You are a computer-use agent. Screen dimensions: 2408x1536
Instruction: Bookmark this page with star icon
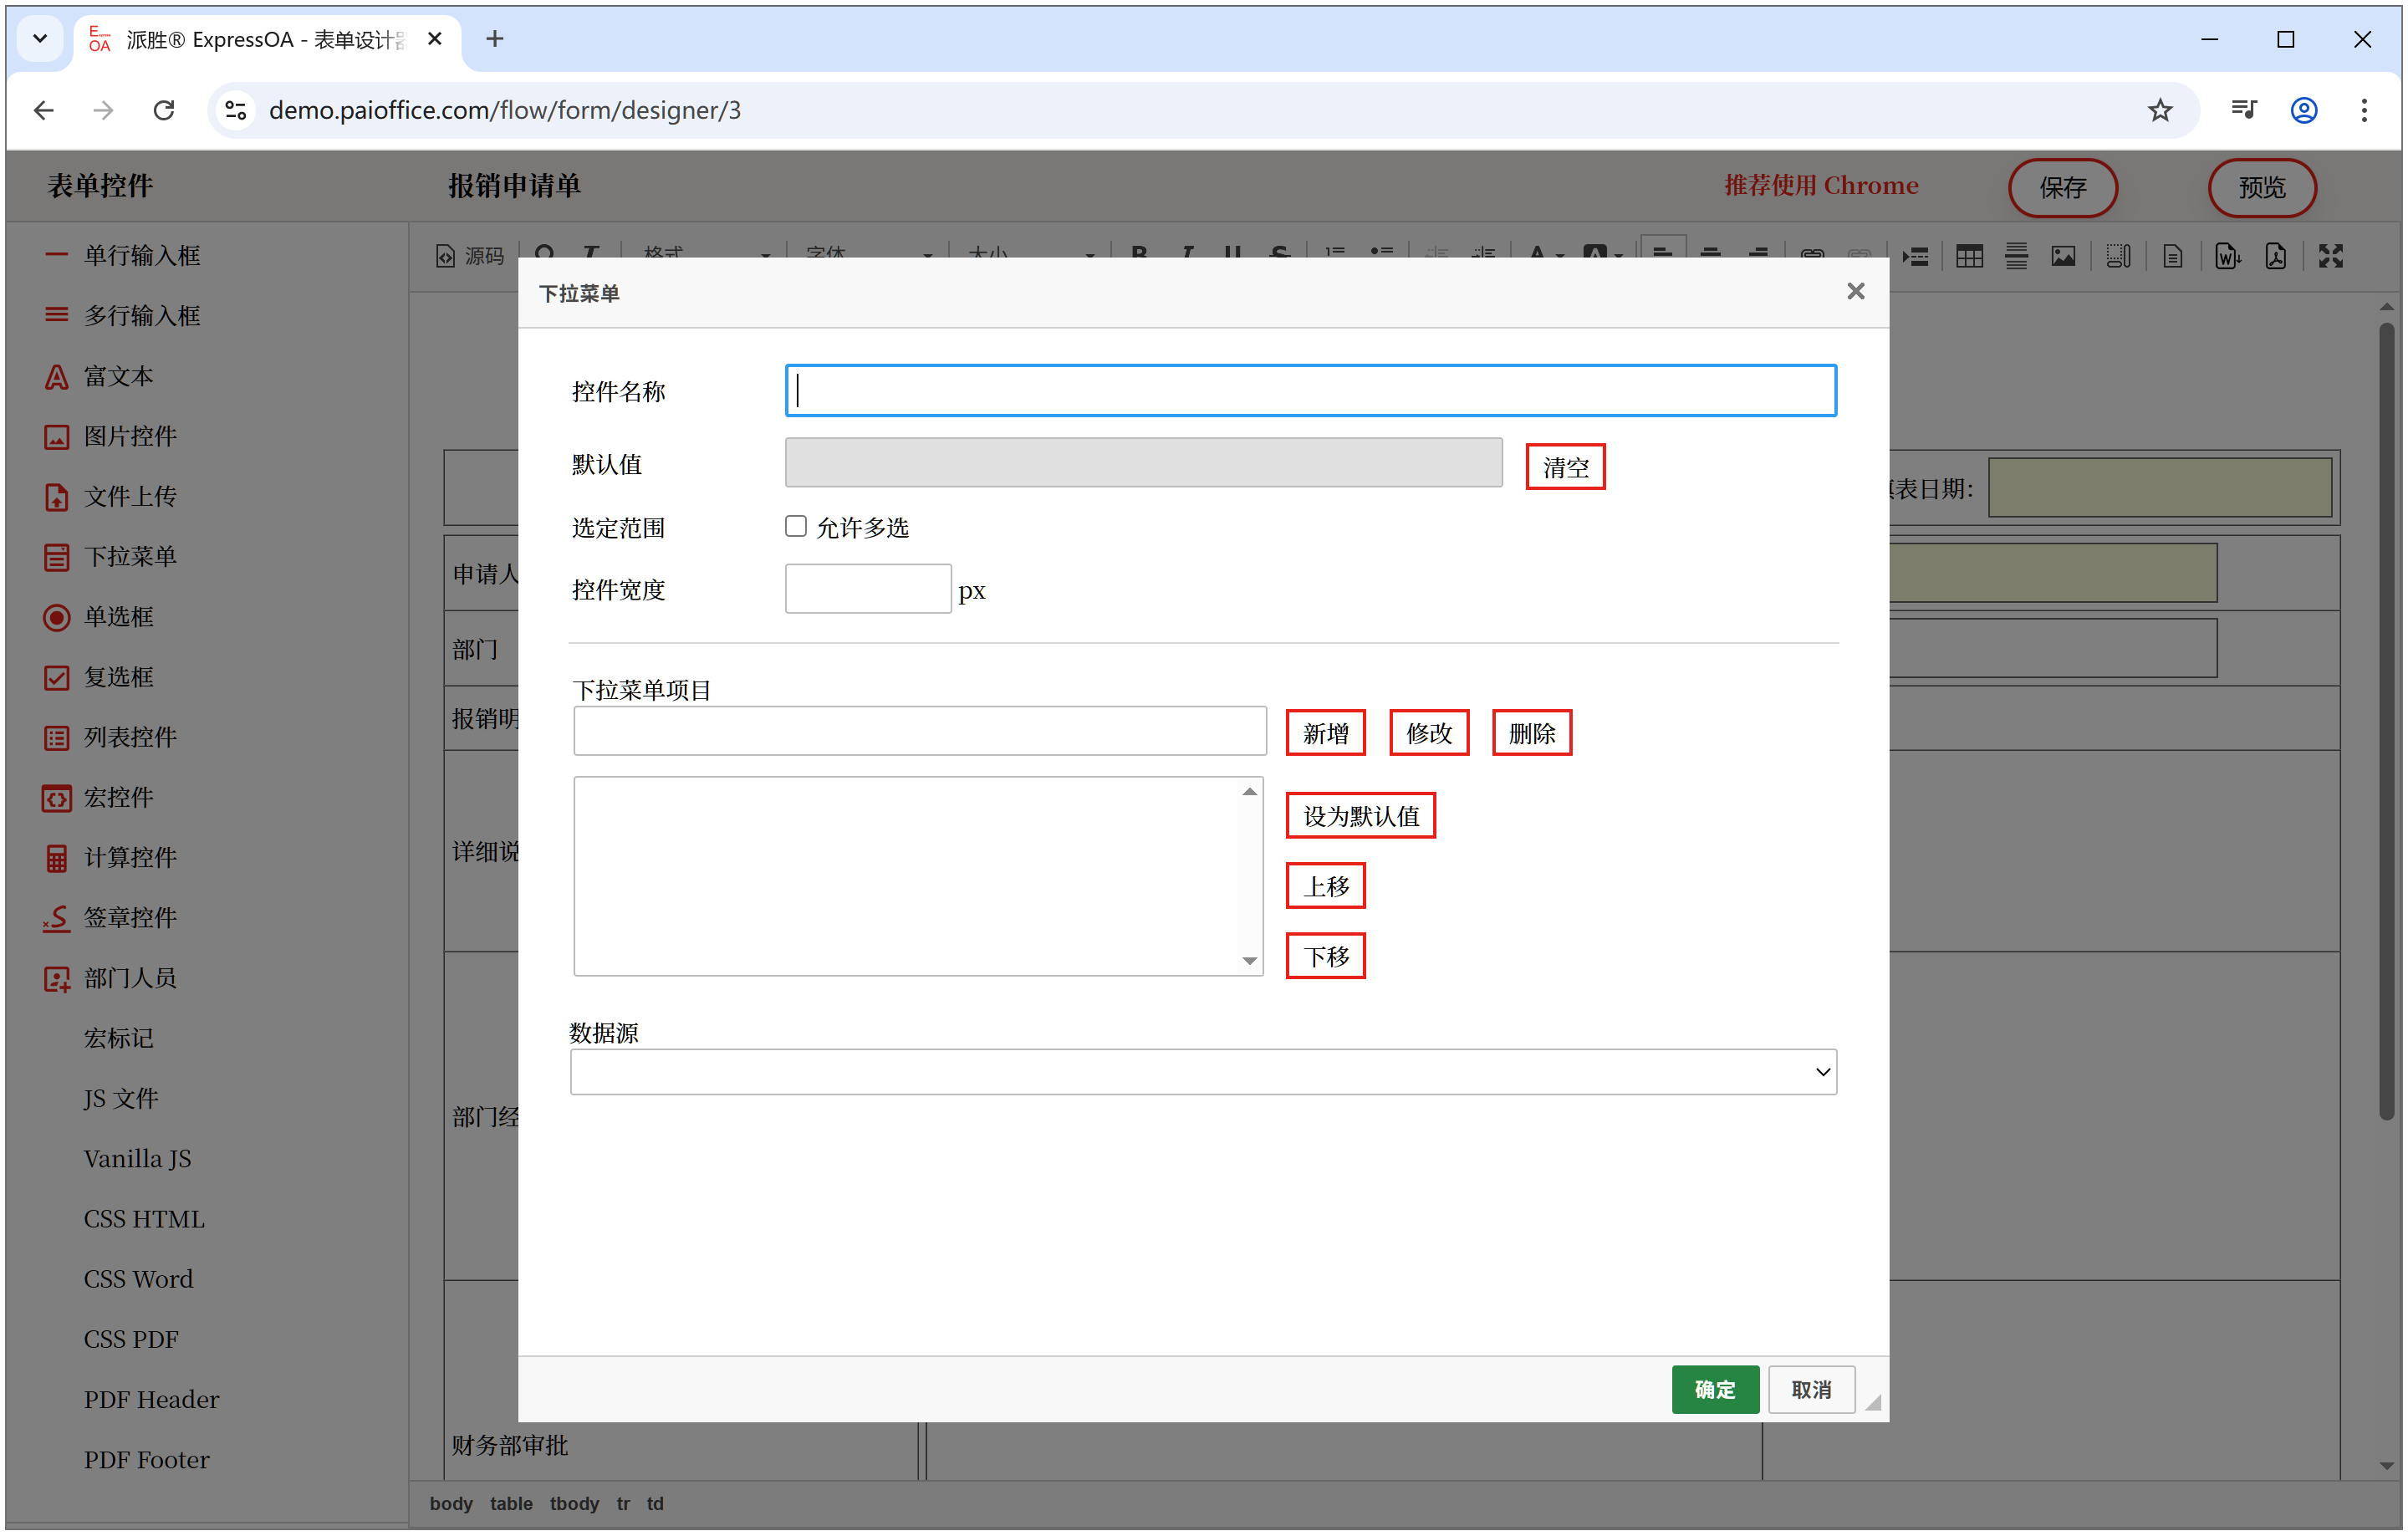click(x=2160, y=110)
